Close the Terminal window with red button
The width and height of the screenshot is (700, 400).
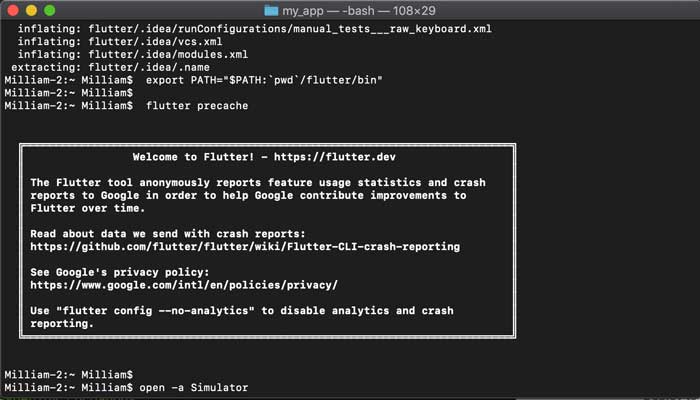(x=13, y=10)
